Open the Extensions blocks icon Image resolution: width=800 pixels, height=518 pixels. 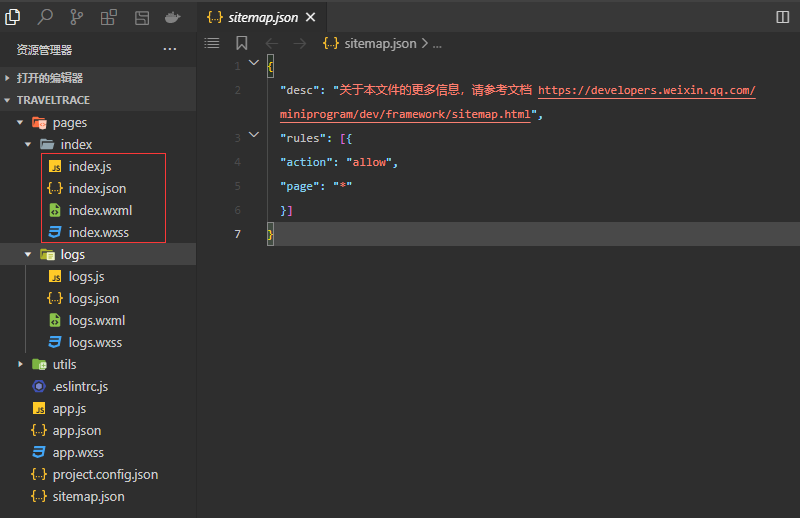[x=109, y=17]
